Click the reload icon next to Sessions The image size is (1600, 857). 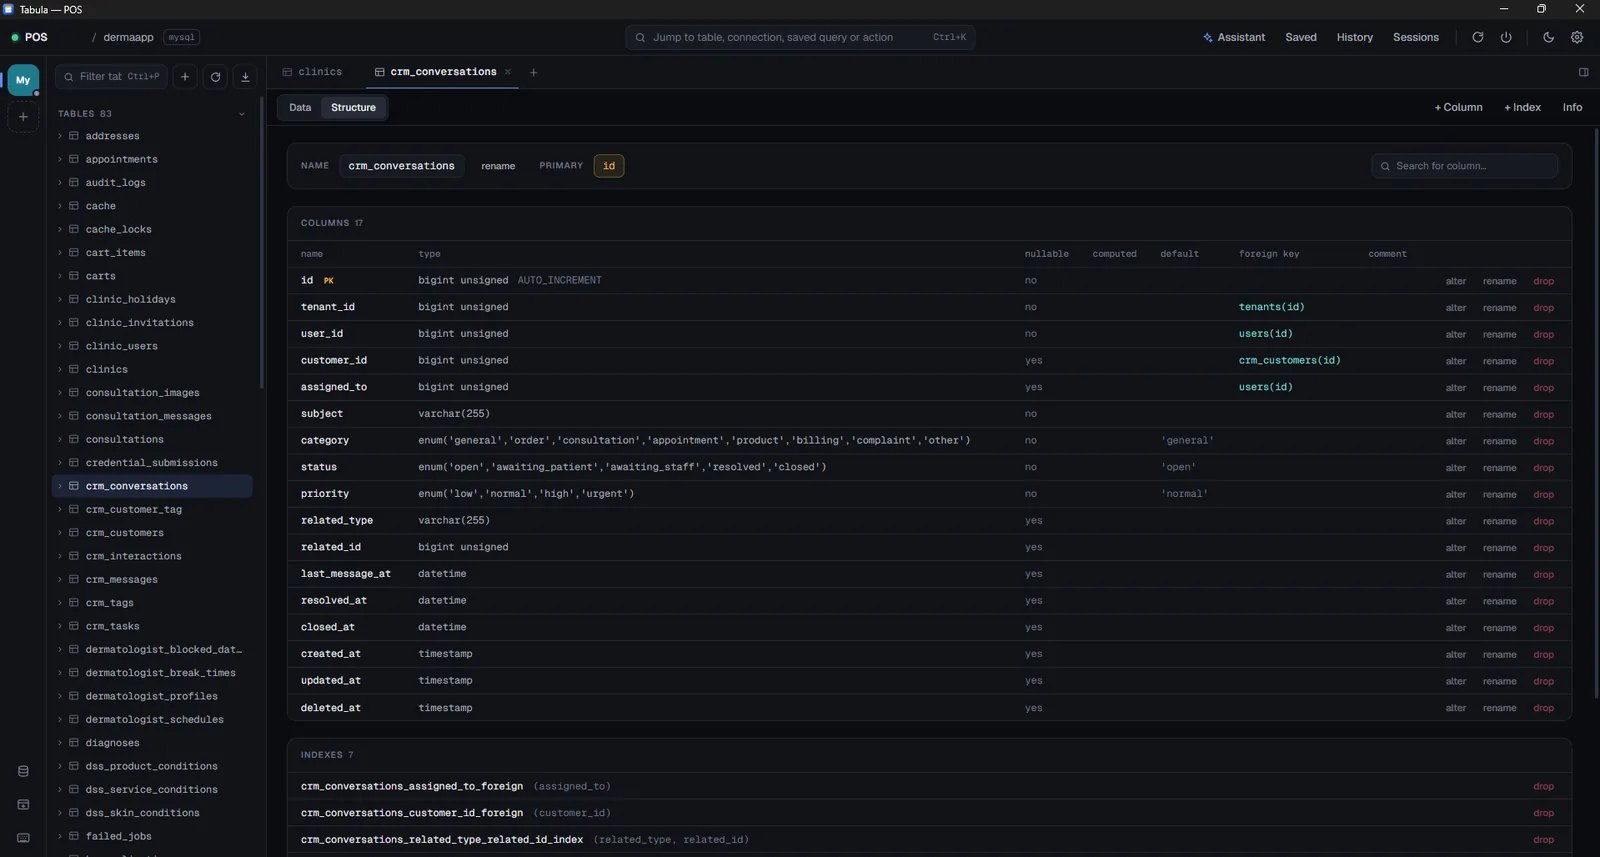pos(1477,37)
